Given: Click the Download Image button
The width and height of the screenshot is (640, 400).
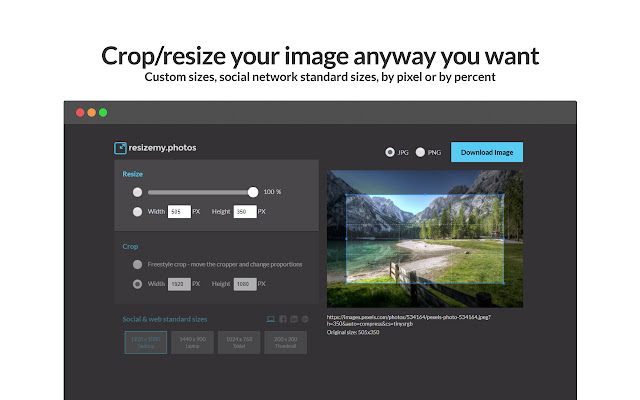Looking at the screenshot, I should 487,152.
